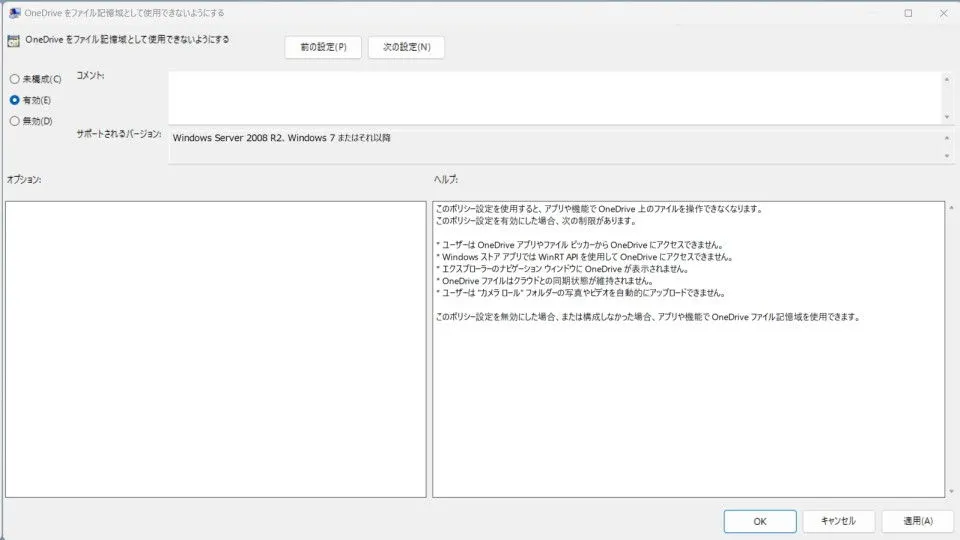Click the 前の設定(P) button

[323, 47]
